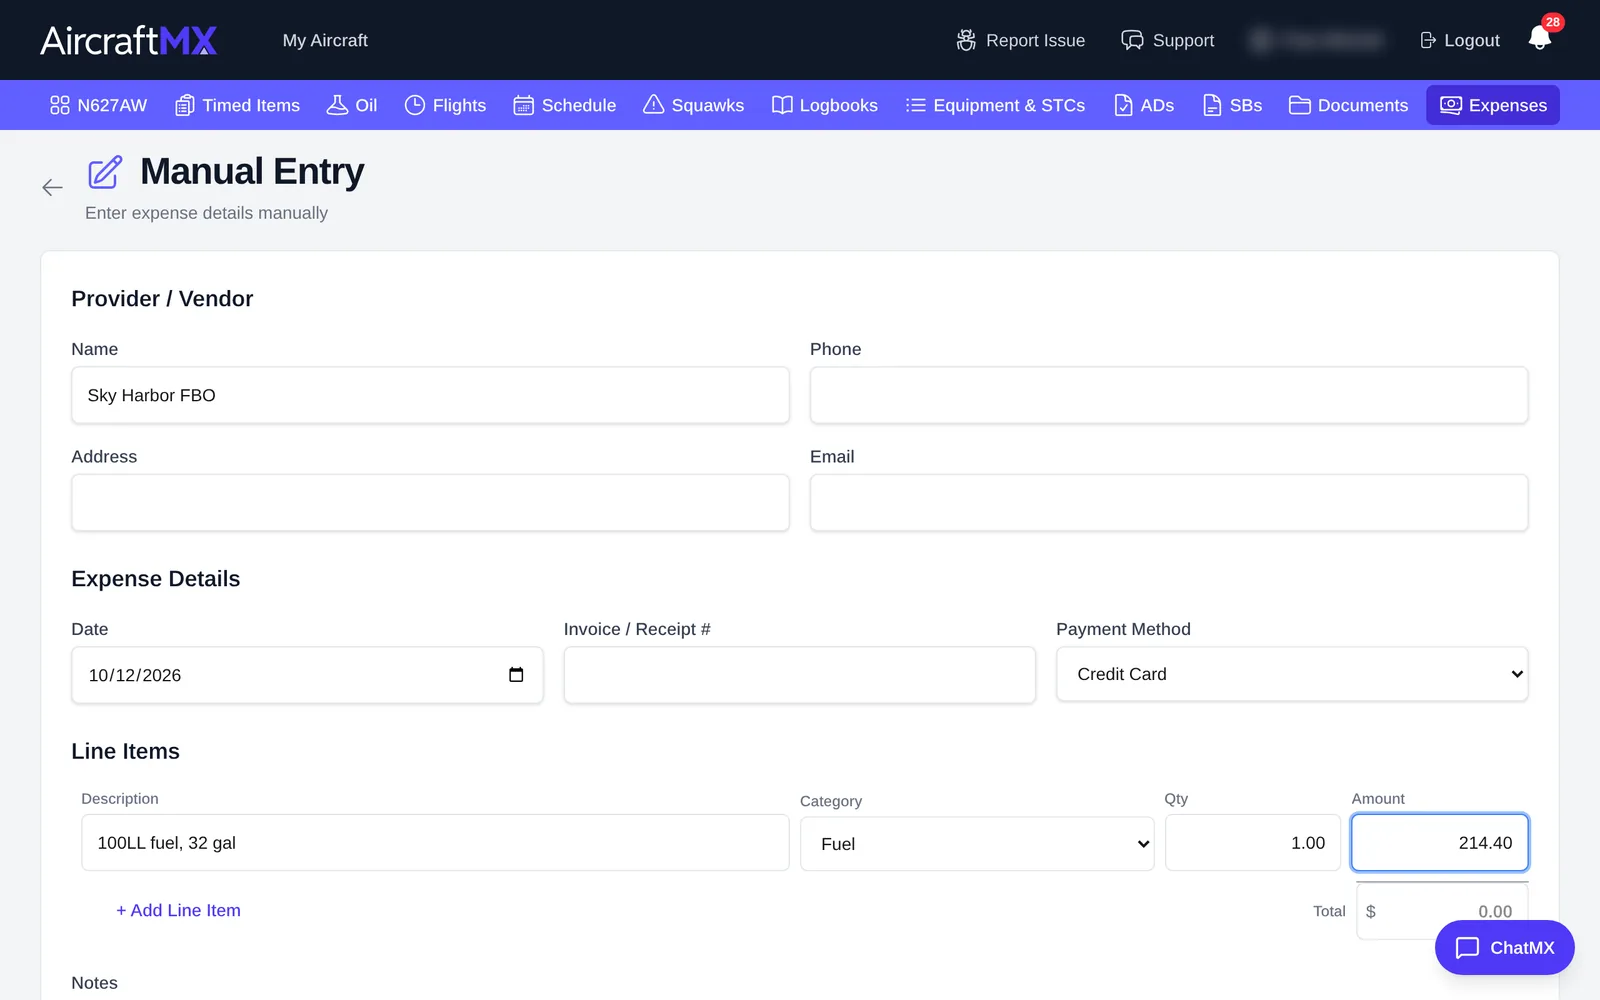Click the Line Items heading
Viewport: 1600px width, 1000px height.
pyautogui.click(x=125, y=751)
